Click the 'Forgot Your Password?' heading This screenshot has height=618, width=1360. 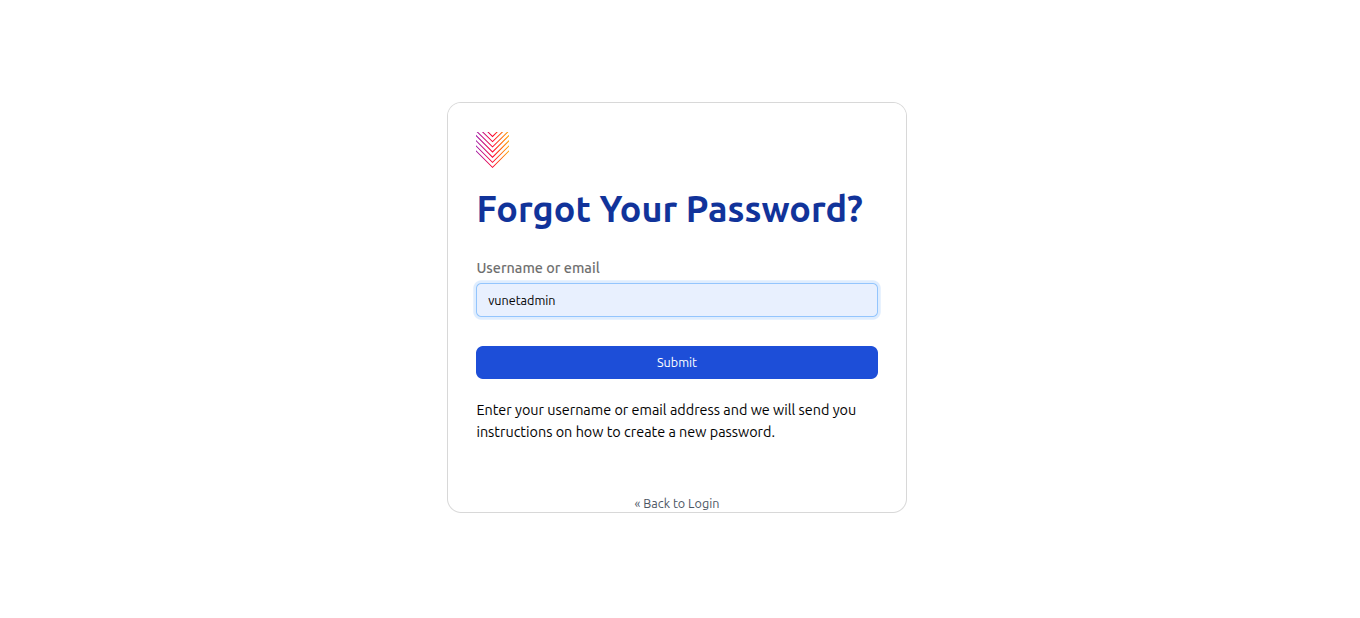tap(669, 209)
